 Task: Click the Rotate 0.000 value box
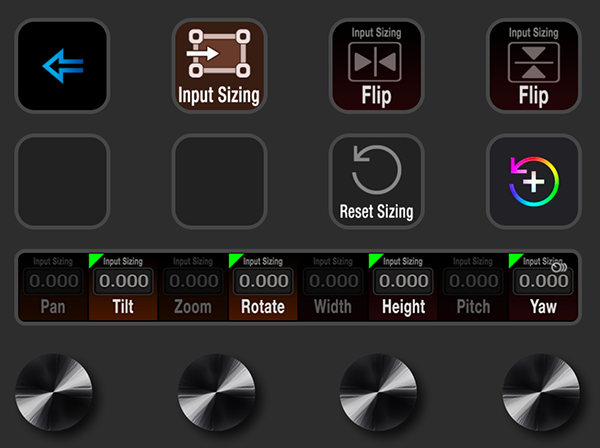coord(263,281)
